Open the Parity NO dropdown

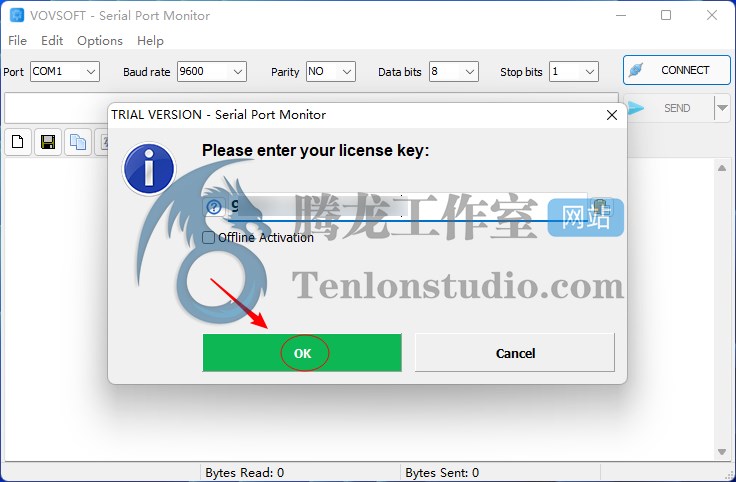pyautogui.click(x=330, y=72)
